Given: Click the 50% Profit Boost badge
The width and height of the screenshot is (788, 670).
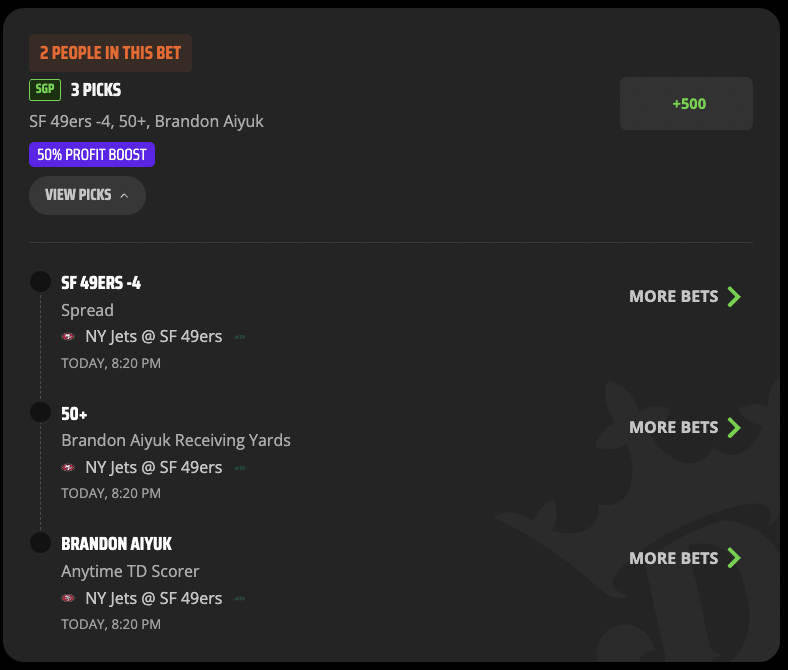Looking at the screenshot, I should [92, 154].
